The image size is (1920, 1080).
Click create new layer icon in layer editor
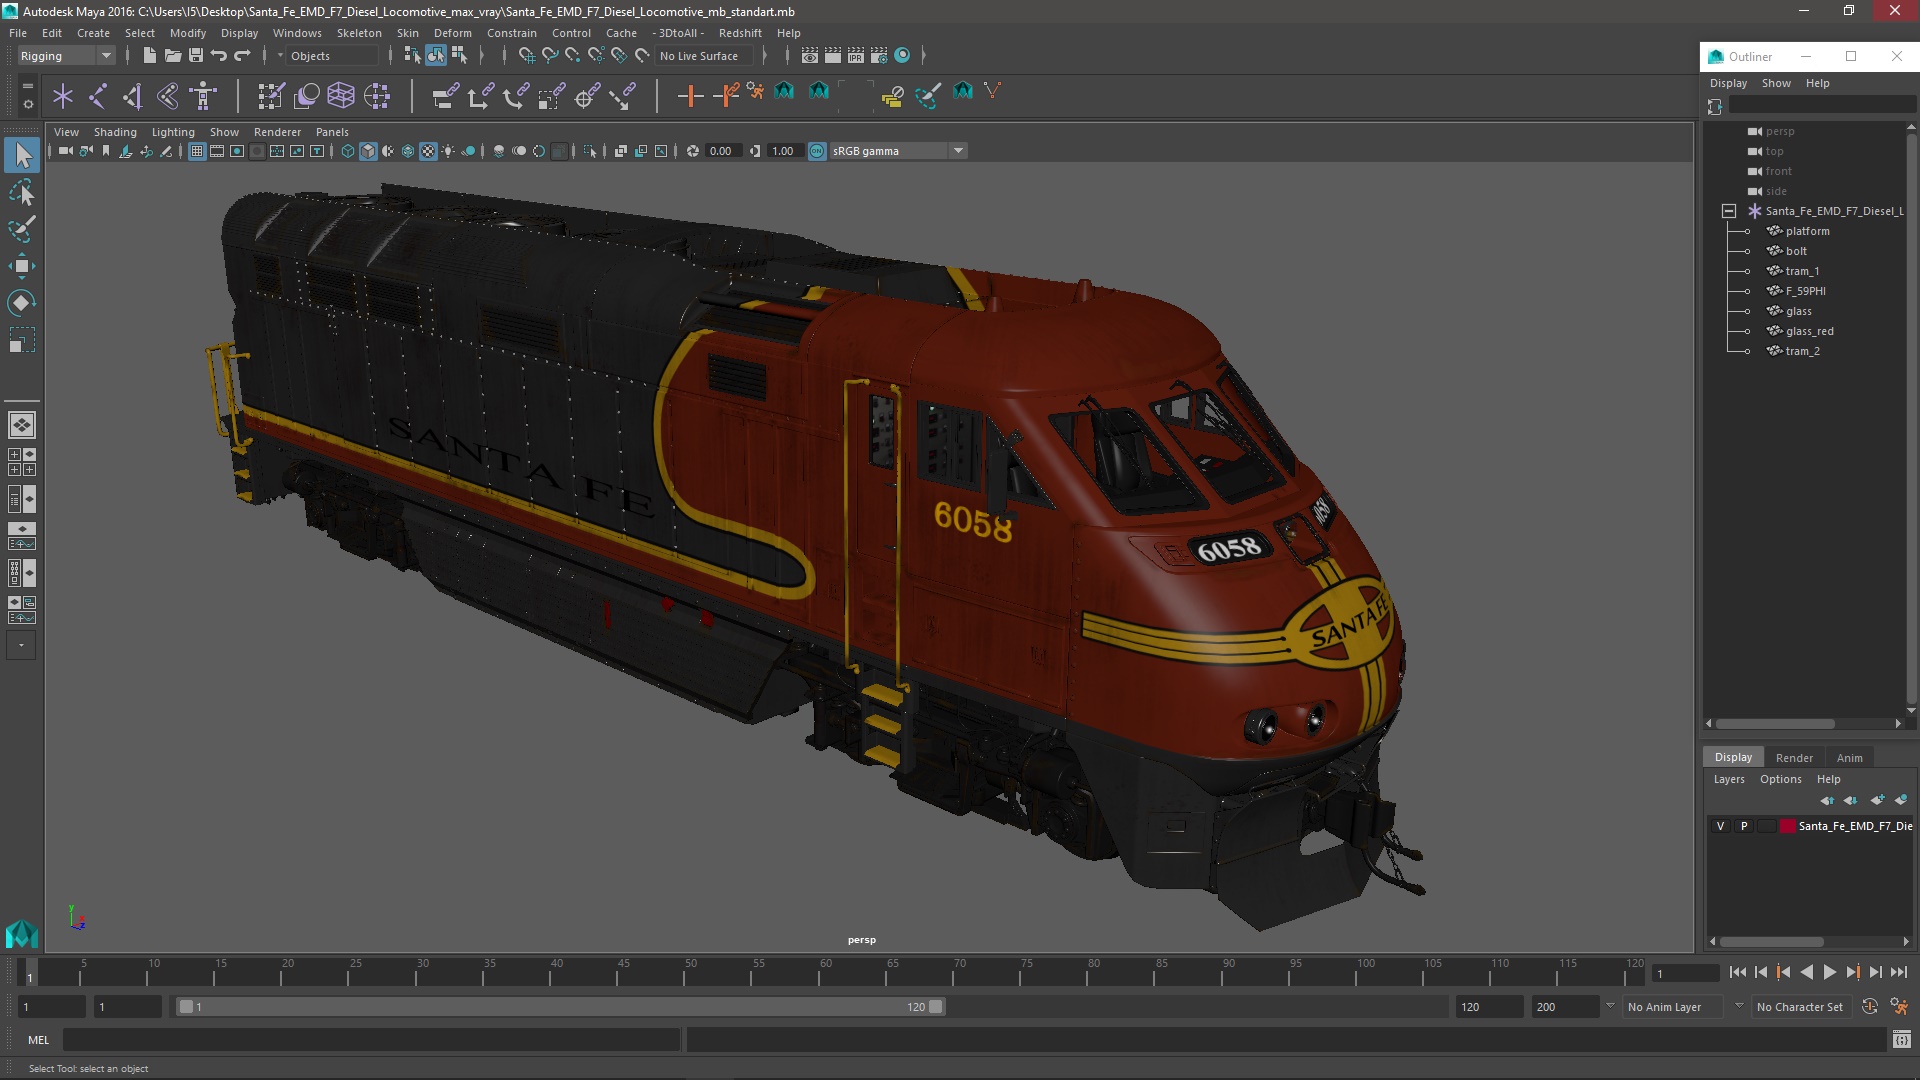point(1877,800)
